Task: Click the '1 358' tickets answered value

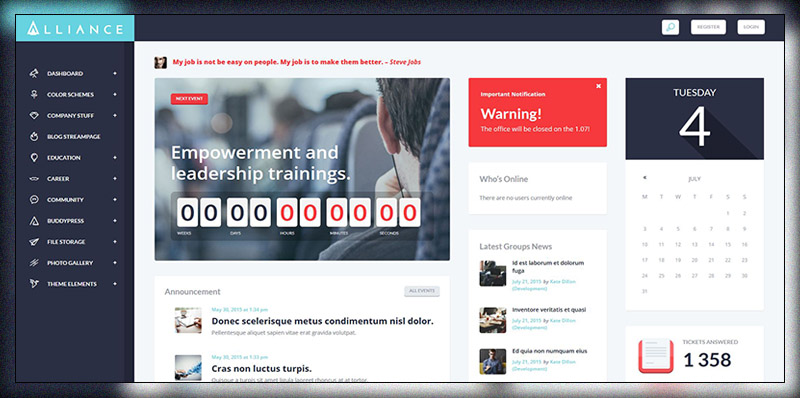Action: coord(707,360)
